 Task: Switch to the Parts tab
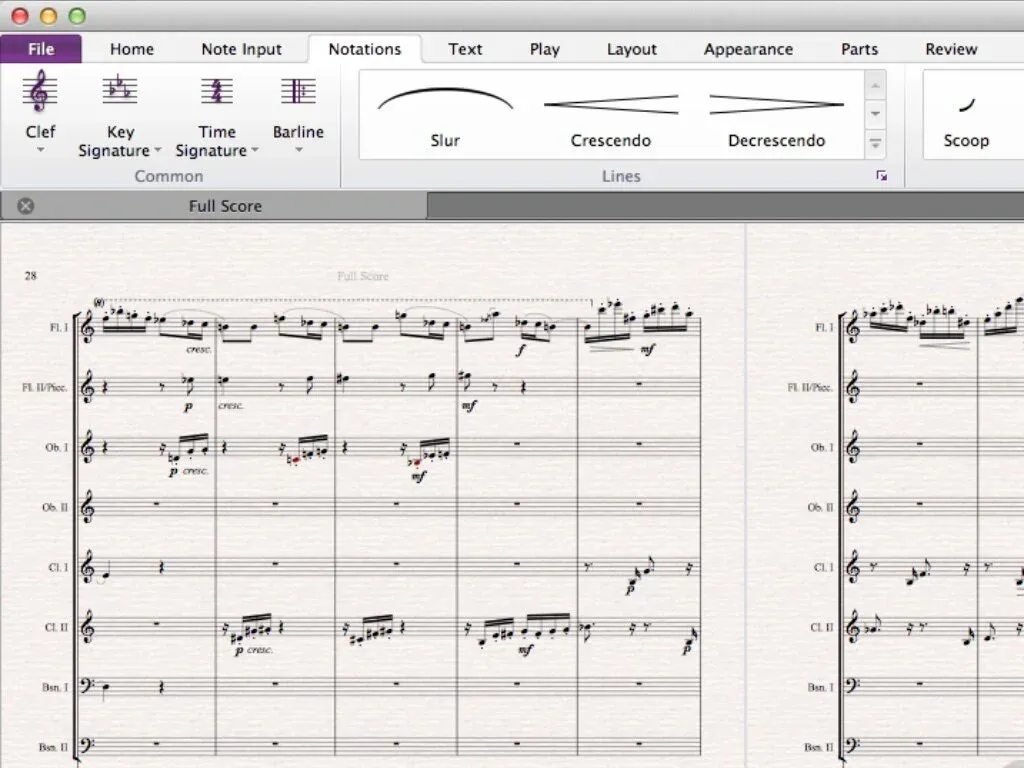tap(859, 49)
